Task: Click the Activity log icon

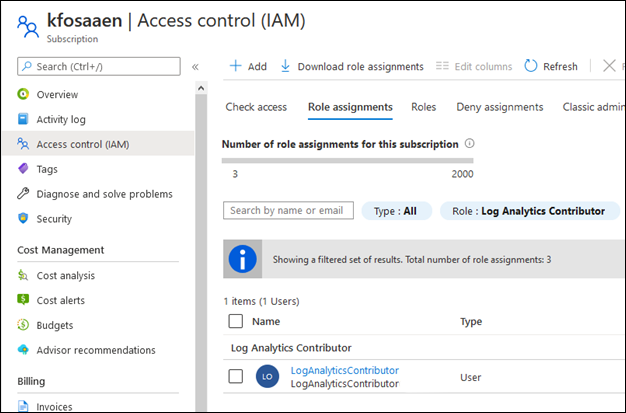Action: (23, 119)
